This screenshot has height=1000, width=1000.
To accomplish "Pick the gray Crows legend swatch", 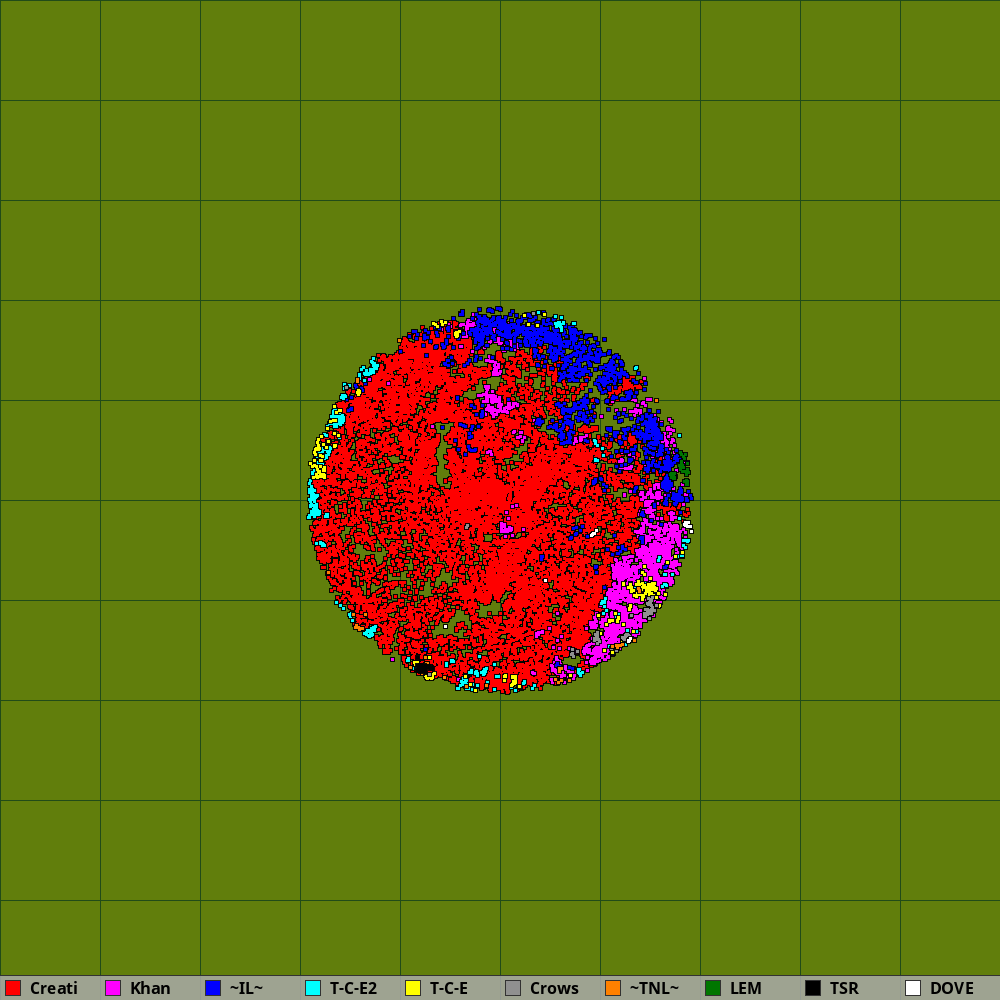I will pos(513,988).
